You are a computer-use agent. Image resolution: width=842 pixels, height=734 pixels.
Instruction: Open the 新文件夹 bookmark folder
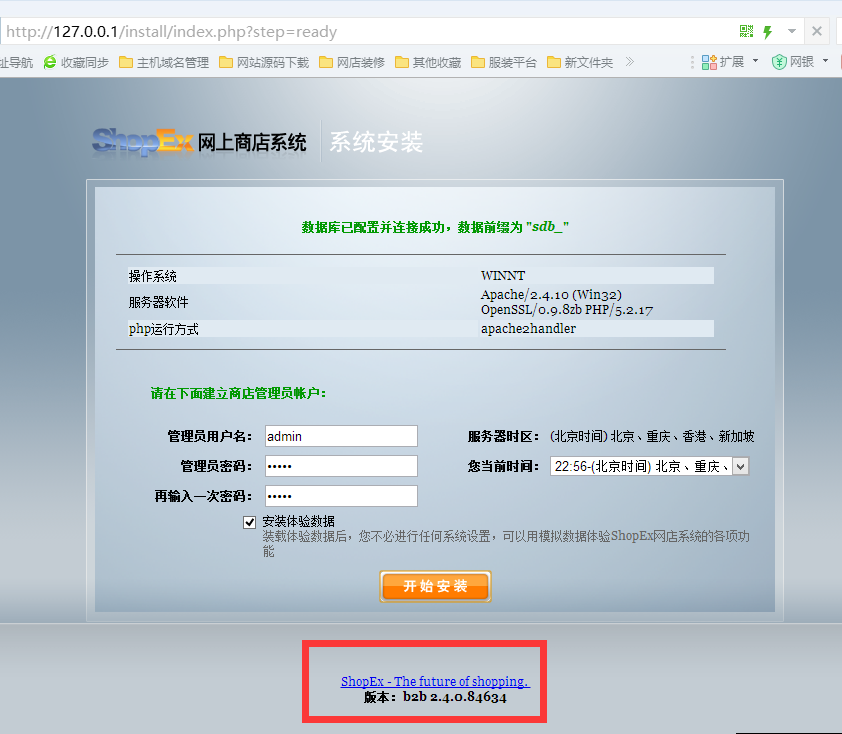point(580,62)
